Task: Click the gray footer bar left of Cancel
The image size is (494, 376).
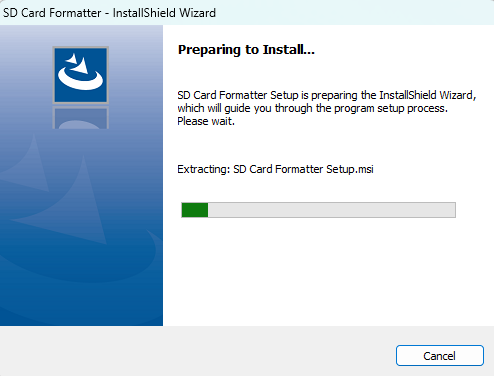Action: pyautogui.click(x=198, y=351)
